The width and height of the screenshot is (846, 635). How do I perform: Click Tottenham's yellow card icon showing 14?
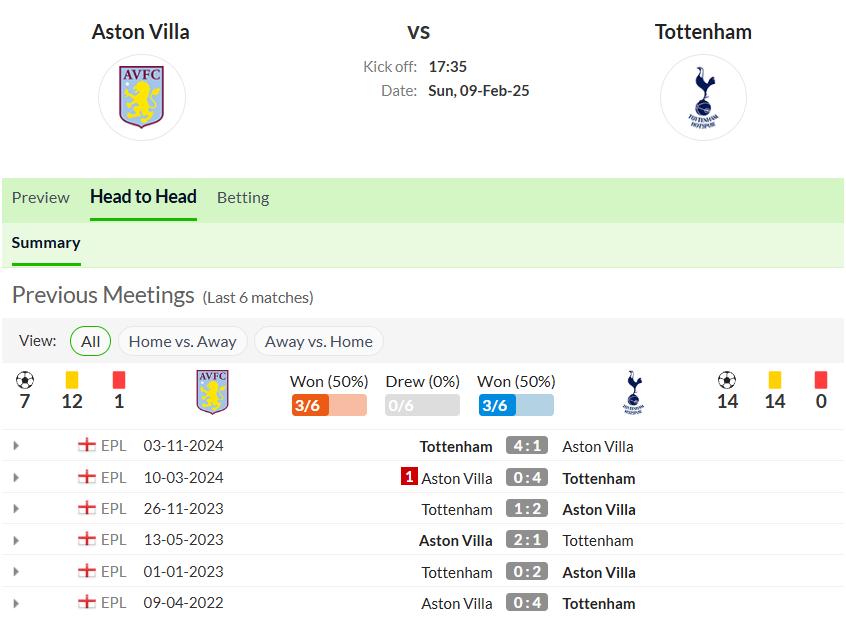point(775,380)
